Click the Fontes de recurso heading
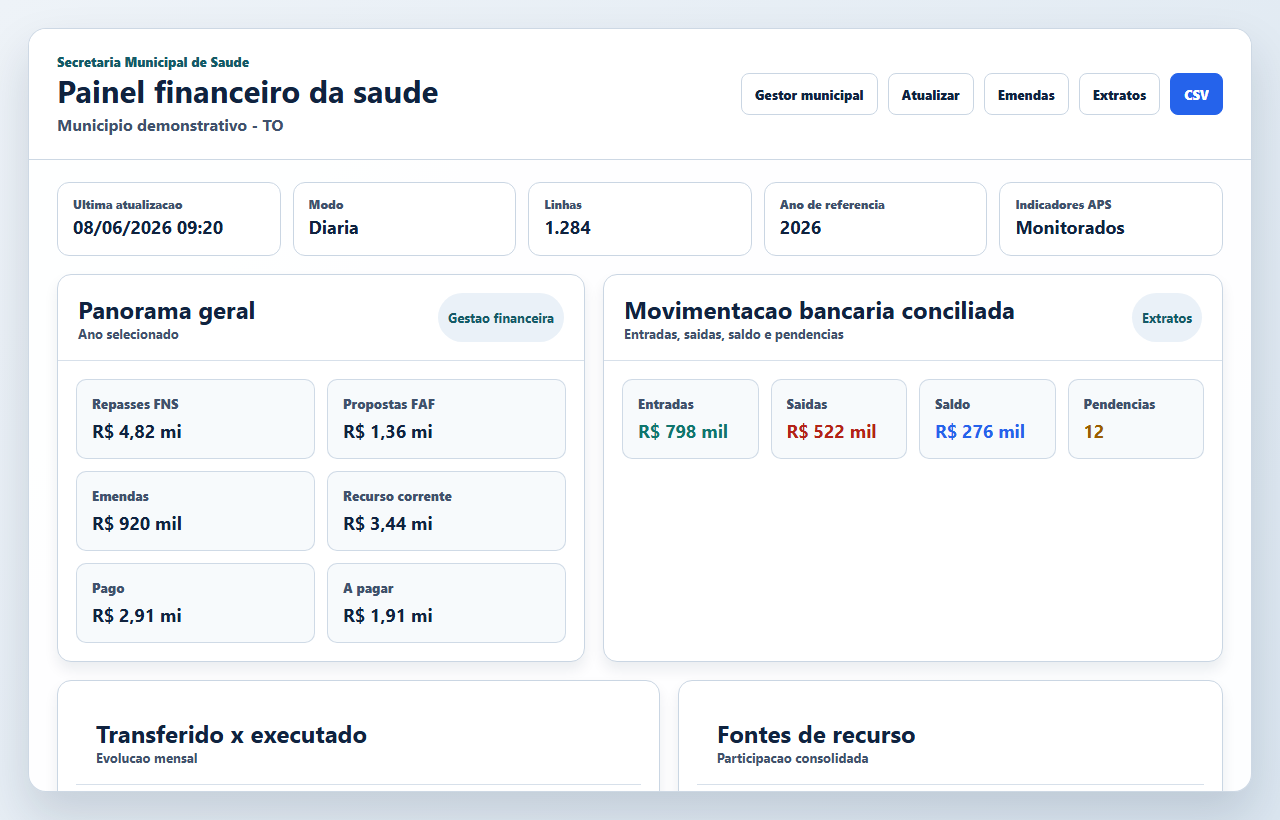This screenshot has width=1280, height=820. [x=816, y=735]
